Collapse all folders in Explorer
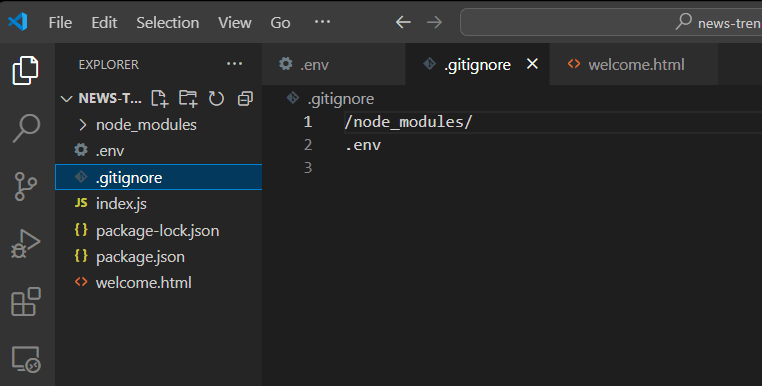The height and width of the screenshot is (386, 762). click(245, 99)
